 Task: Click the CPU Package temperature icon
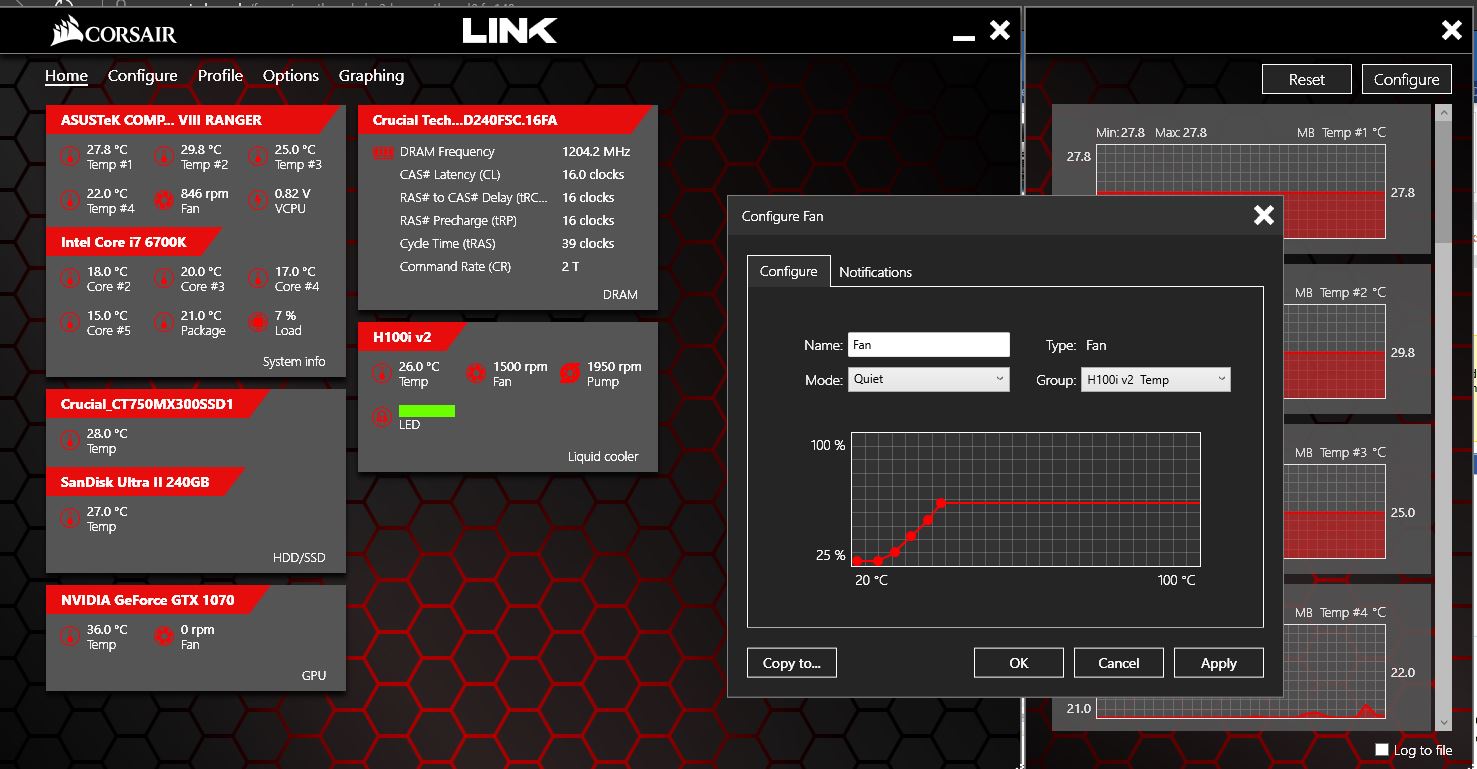164,322
